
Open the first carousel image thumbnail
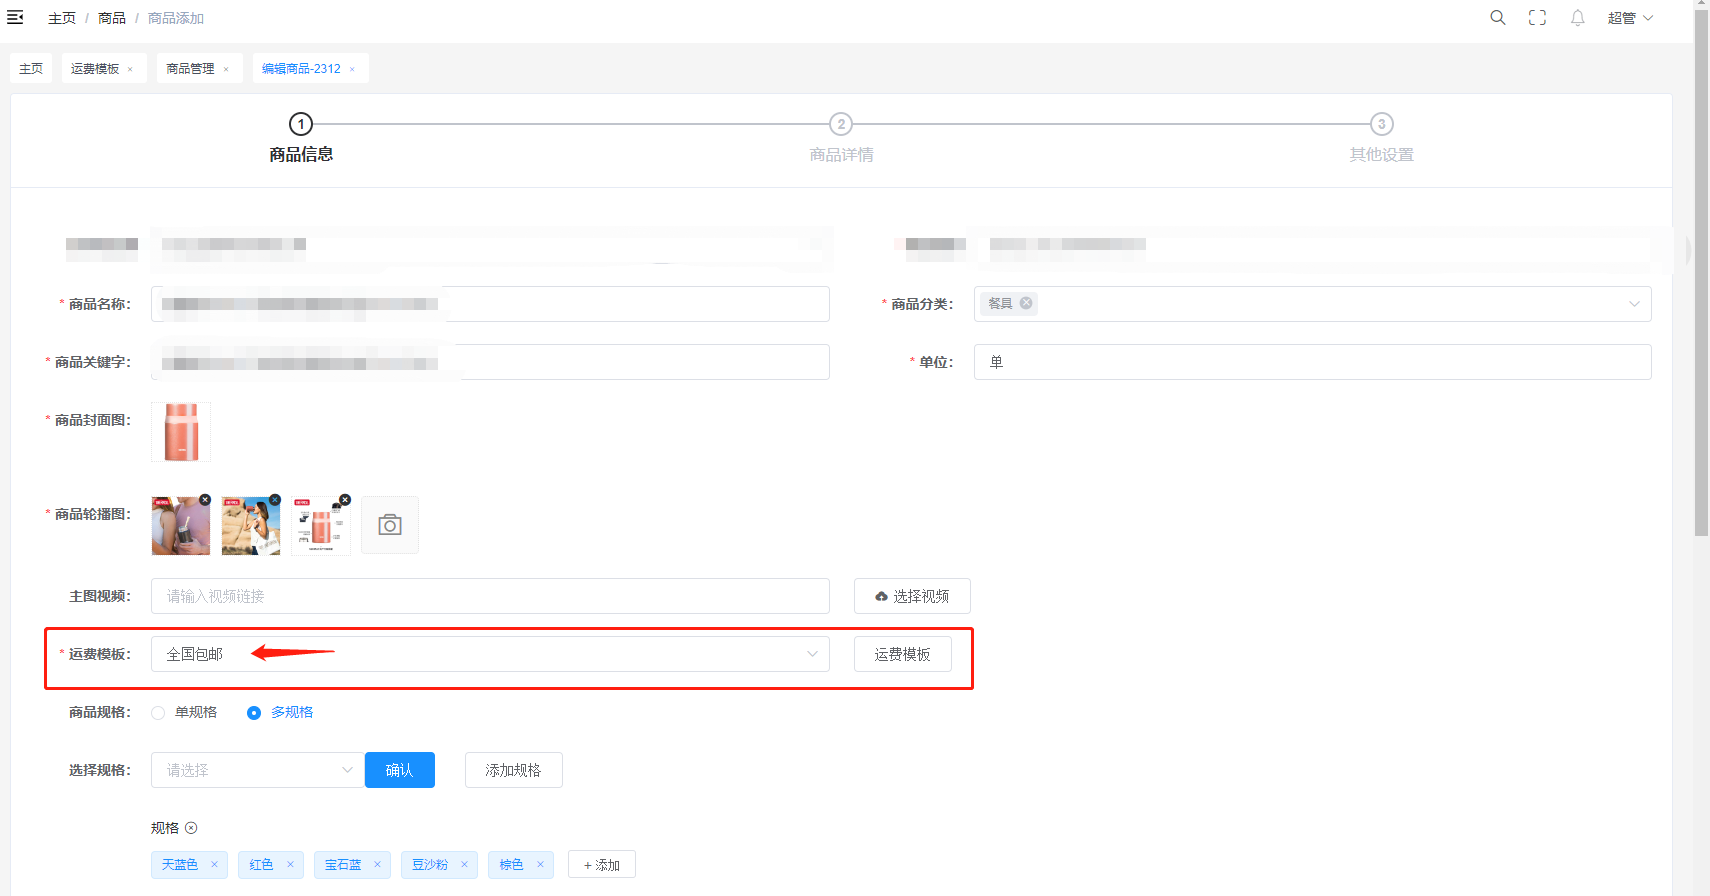coord(181,526)
